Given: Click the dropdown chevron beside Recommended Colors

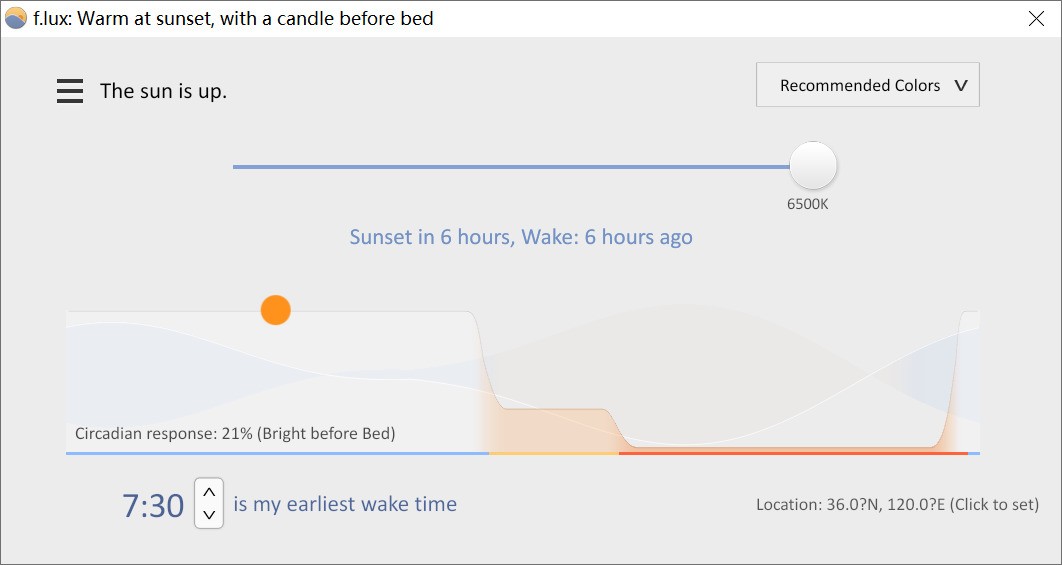Looking at the screenshot, I should click(x=960, y=86).
